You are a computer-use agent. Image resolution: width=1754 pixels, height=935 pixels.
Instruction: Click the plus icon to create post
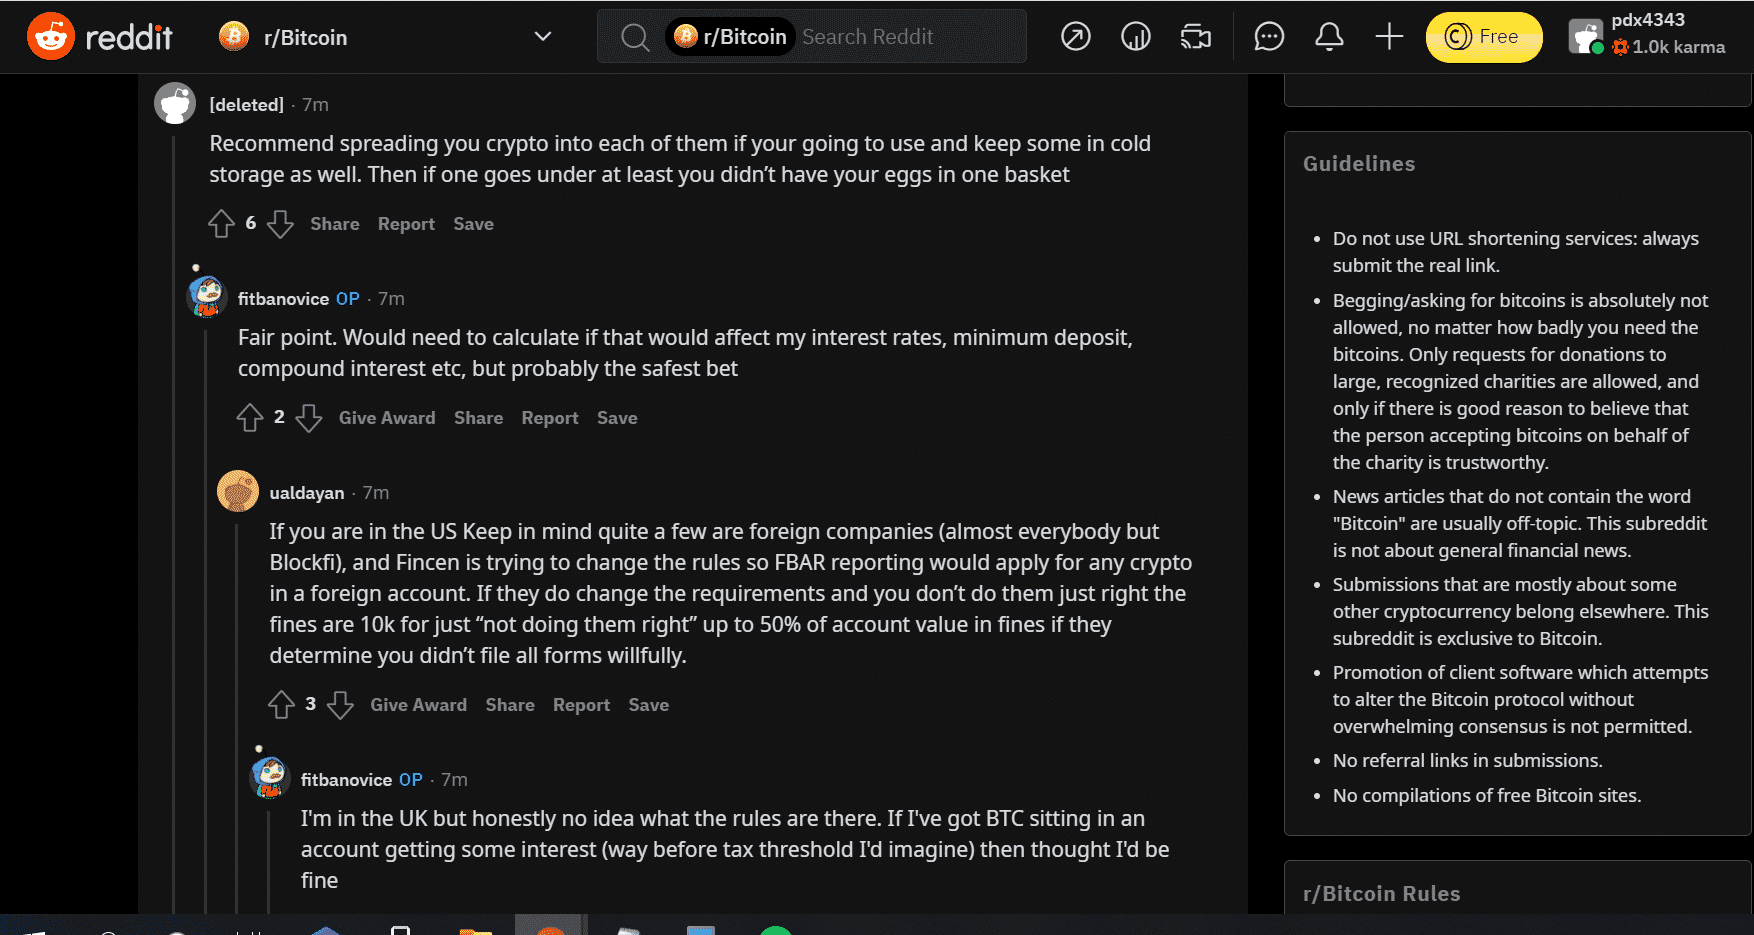(1389, 37)
